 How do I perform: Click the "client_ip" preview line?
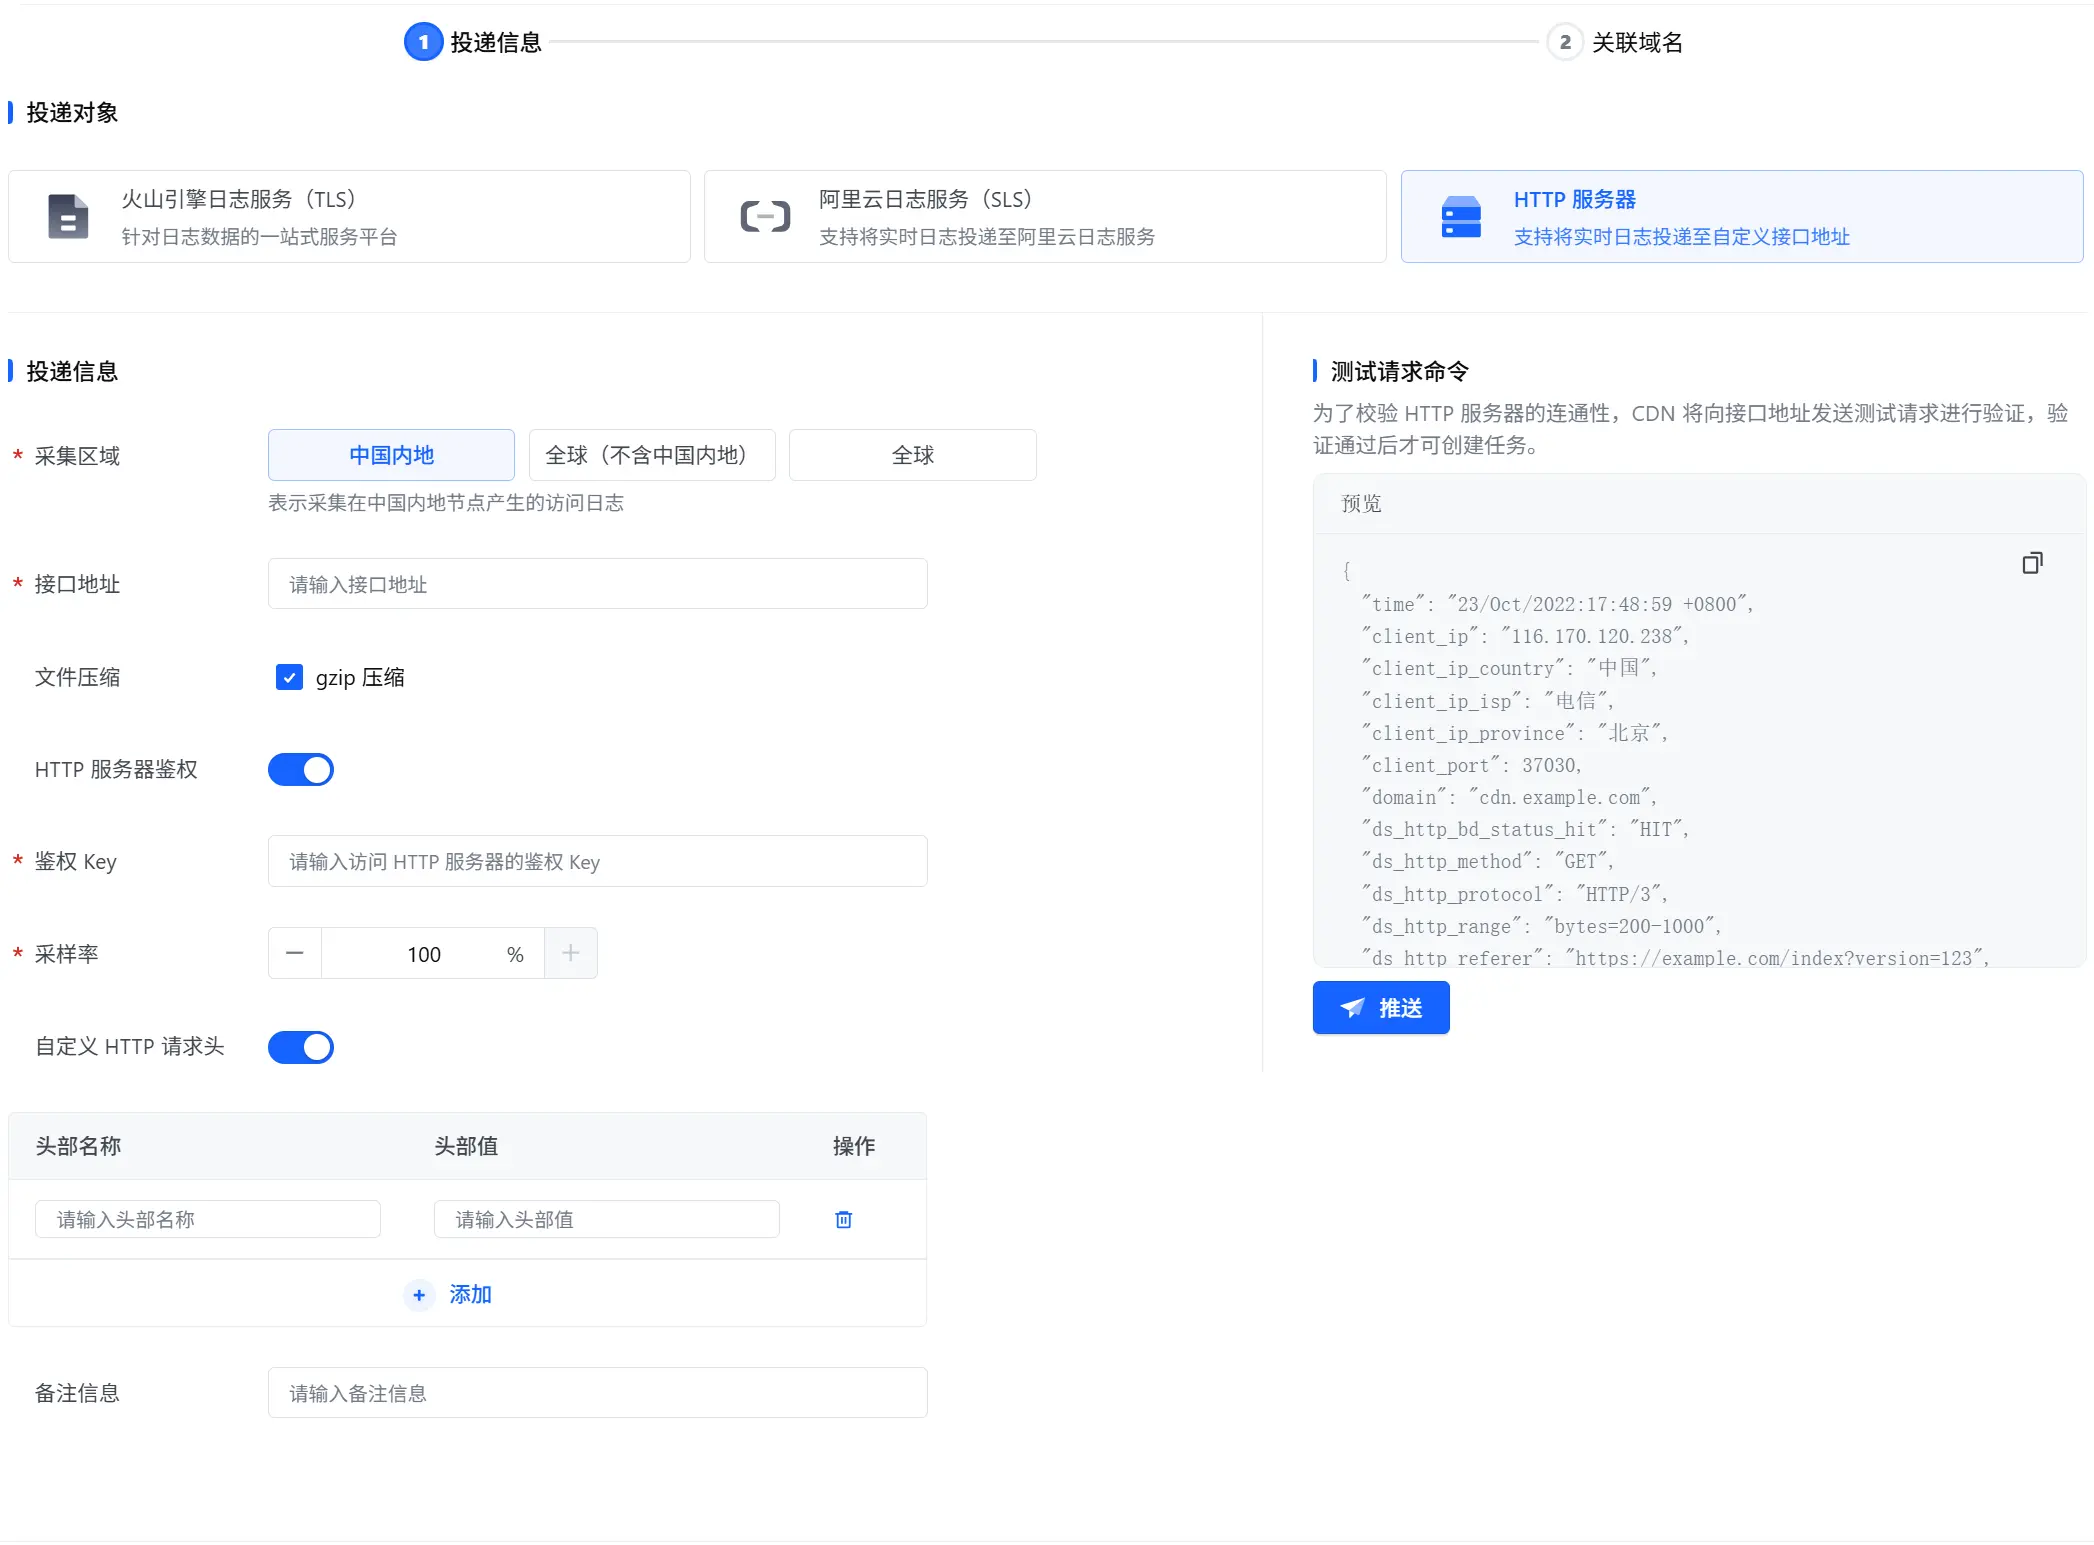point(1525,636)
